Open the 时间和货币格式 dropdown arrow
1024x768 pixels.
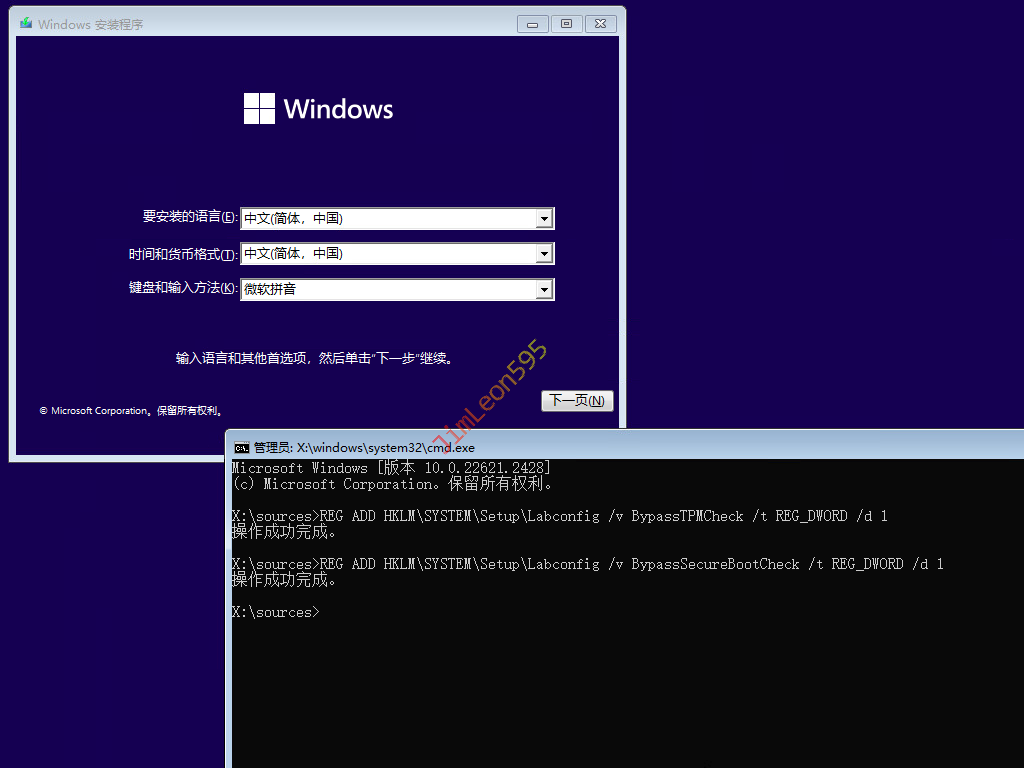(x=544, y=254)
